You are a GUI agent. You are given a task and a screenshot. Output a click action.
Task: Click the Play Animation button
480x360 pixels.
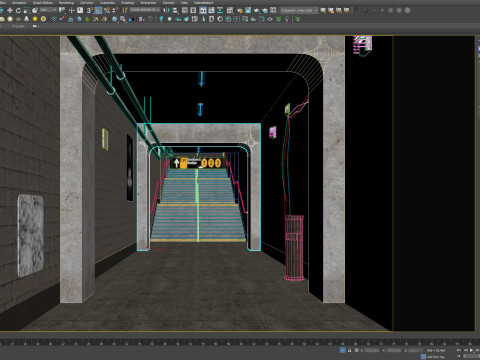[472, 350]
